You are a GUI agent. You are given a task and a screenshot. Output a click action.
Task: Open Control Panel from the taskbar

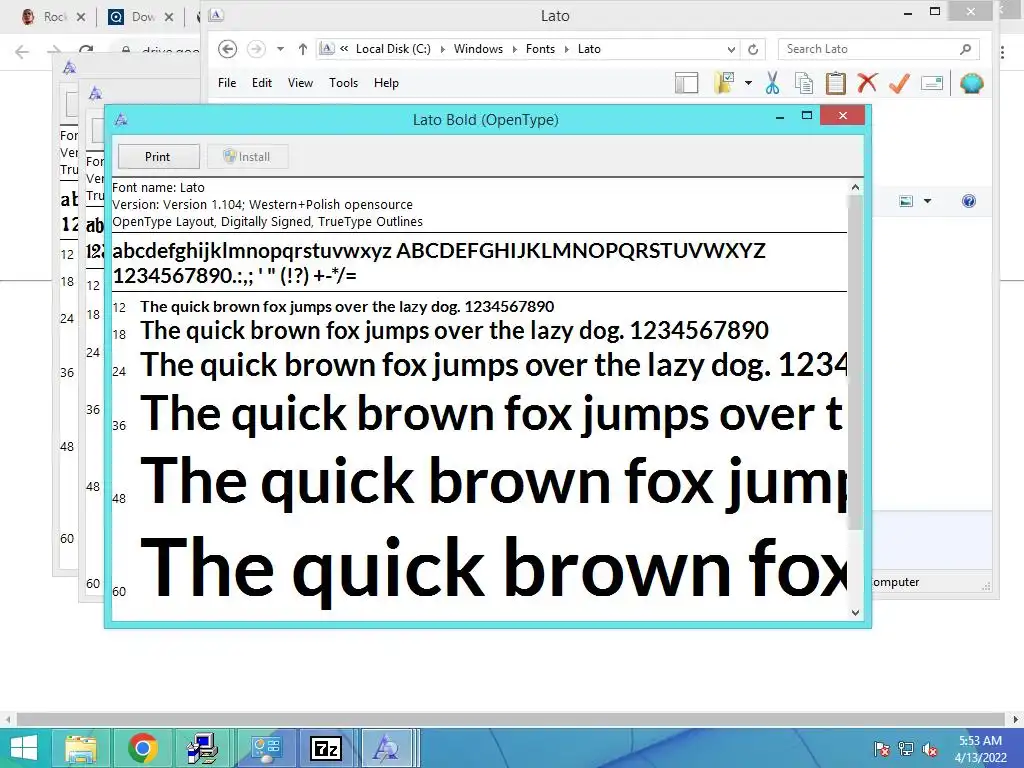(266, 748)
